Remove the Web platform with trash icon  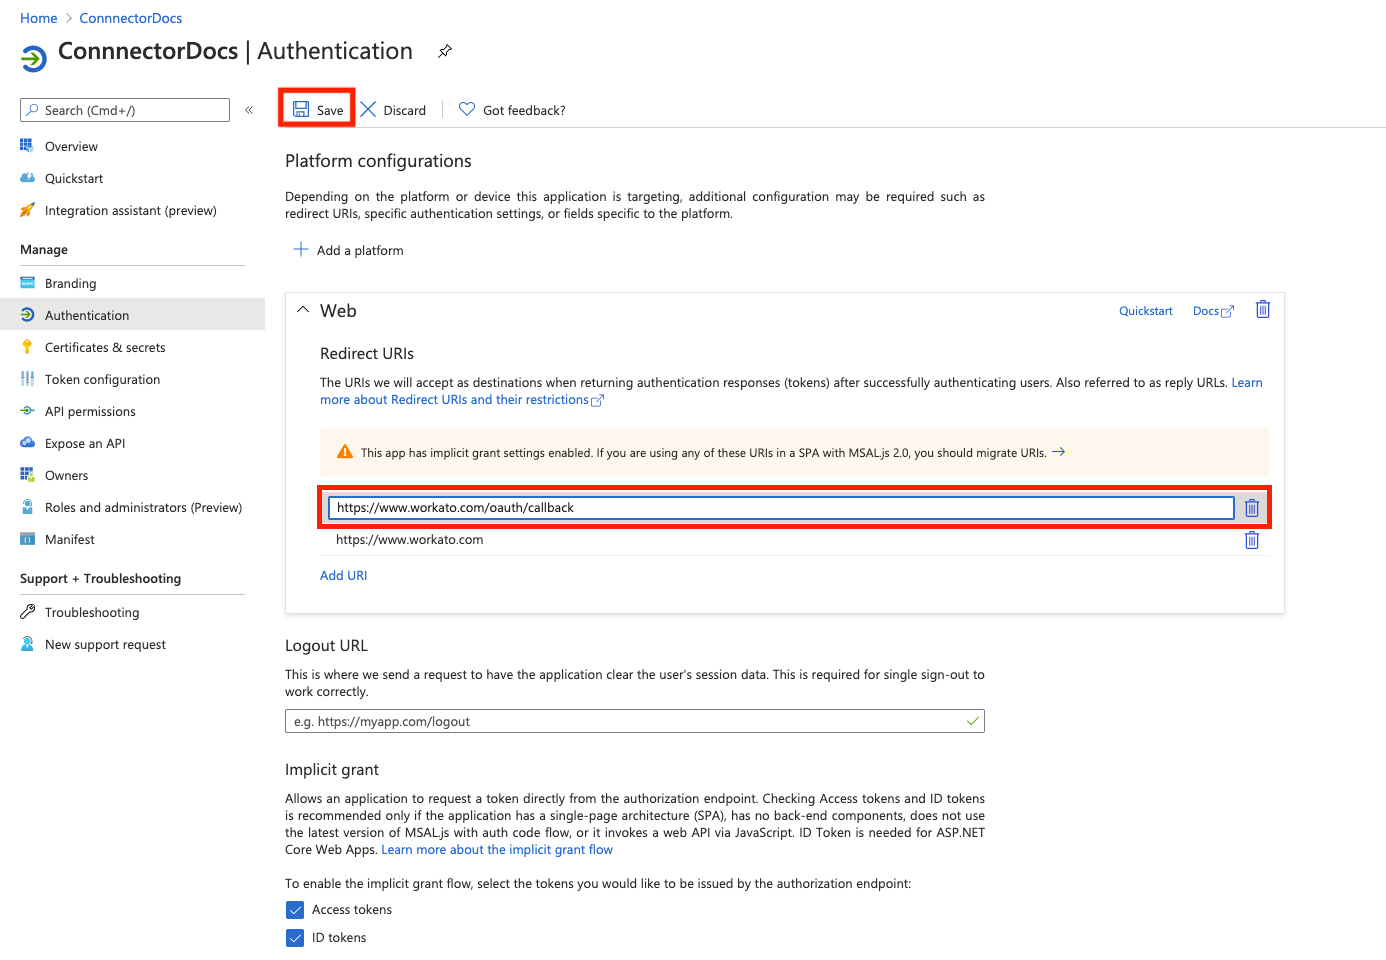(1262, 310)
